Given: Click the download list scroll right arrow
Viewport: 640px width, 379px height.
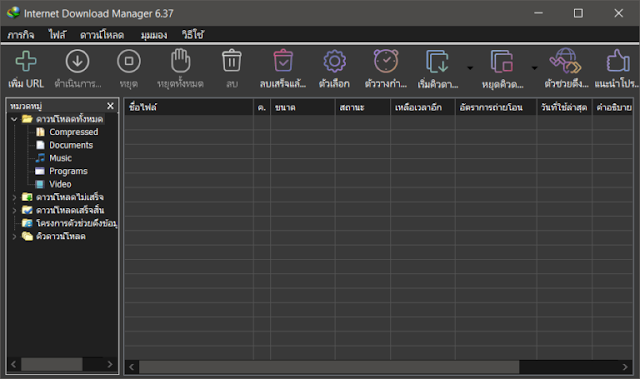Looking at the screenshot, I should point(625,367).
